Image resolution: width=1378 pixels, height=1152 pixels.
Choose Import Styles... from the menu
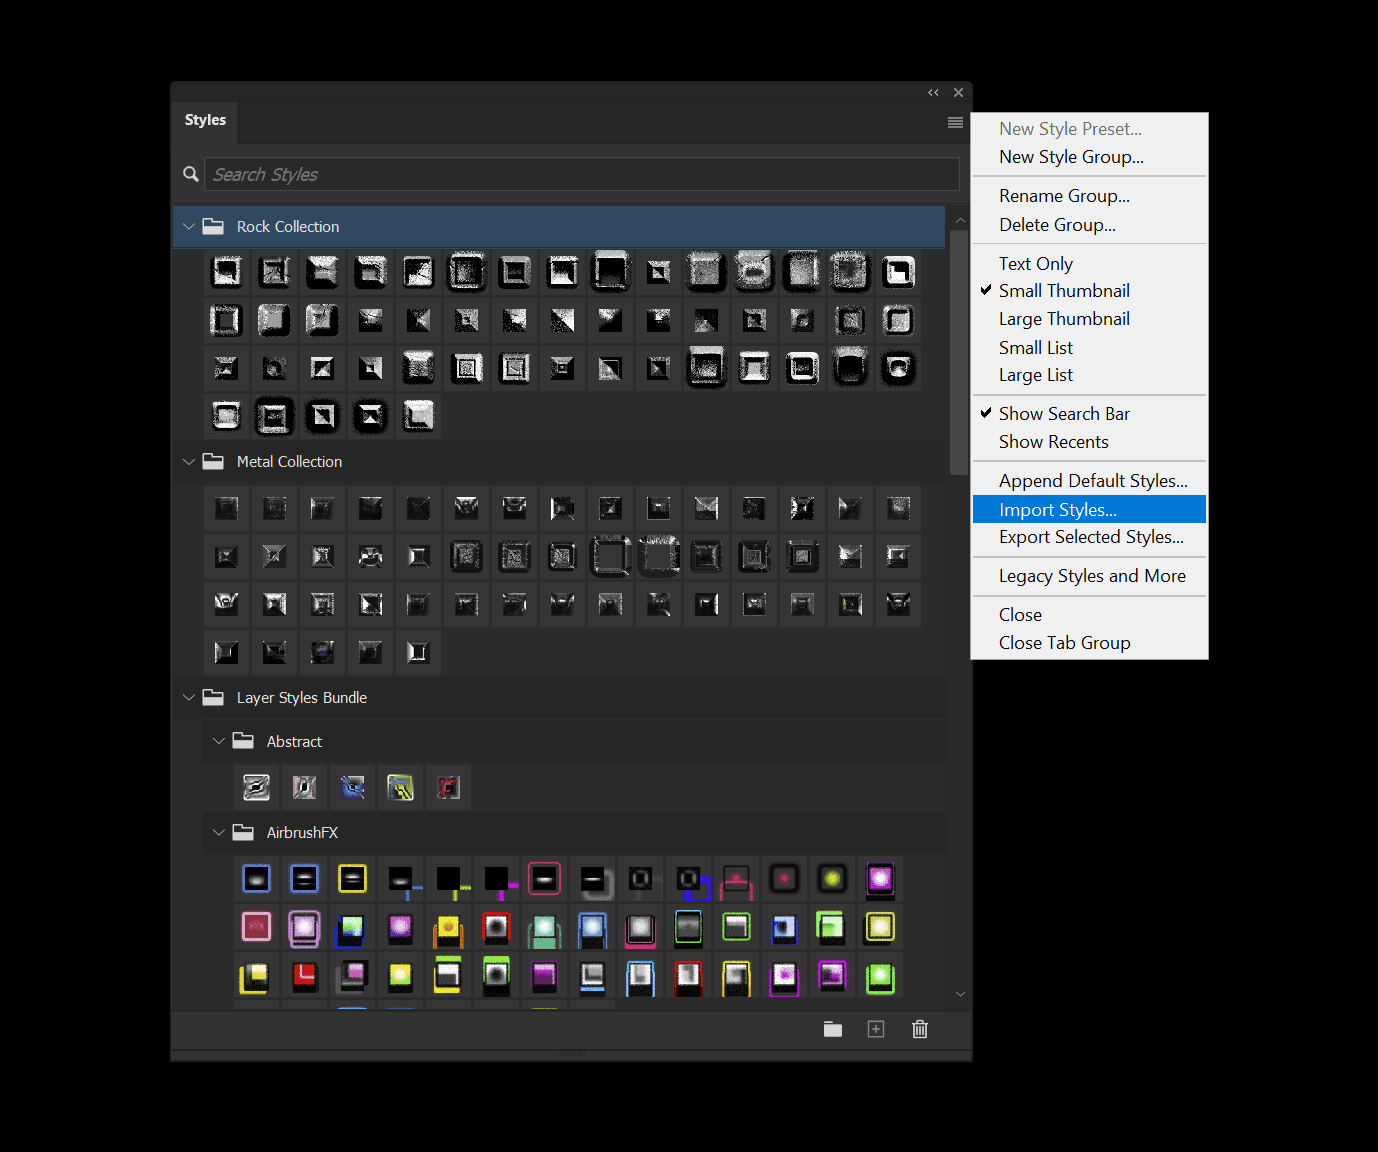click(x=1090, y=510)
